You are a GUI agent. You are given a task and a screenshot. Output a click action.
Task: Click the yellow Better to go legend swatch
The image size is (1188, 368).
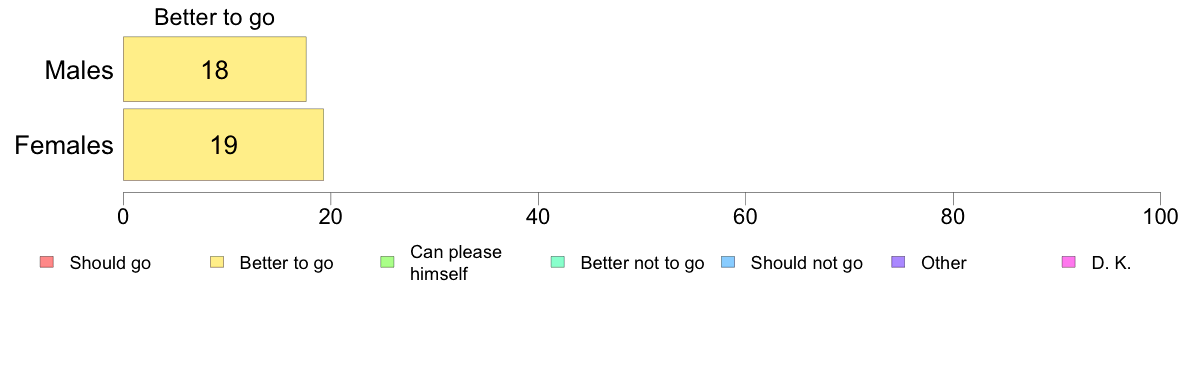[217, 263]
